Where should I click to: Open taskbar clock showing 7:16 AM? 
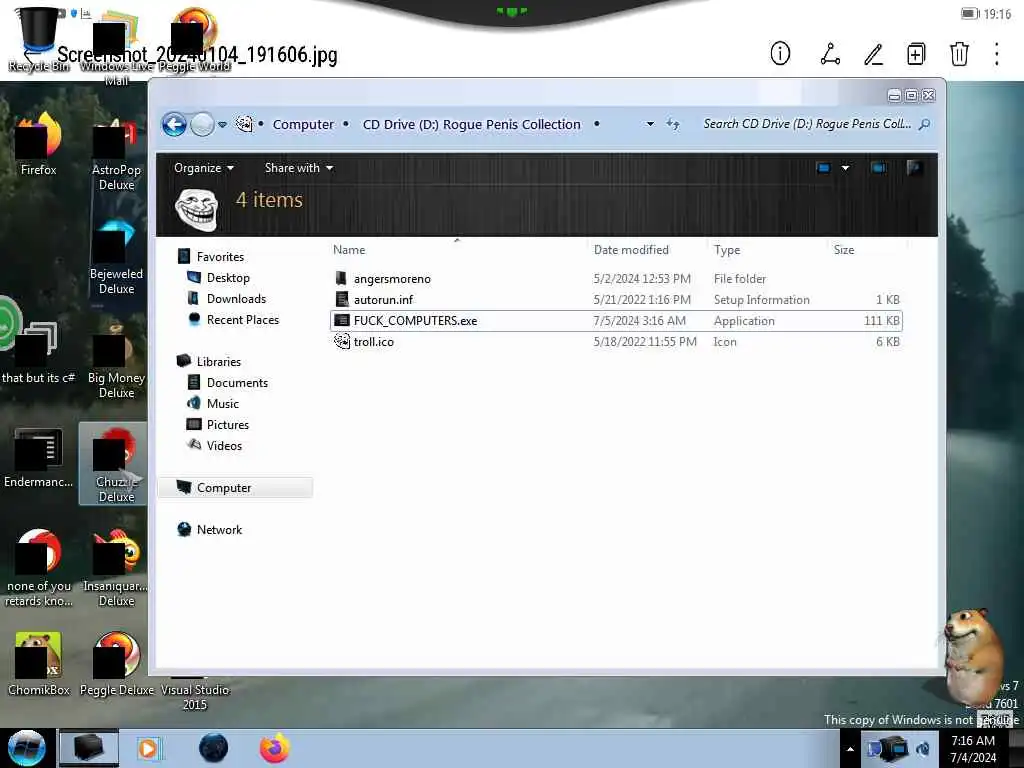(x=973, y=748)
